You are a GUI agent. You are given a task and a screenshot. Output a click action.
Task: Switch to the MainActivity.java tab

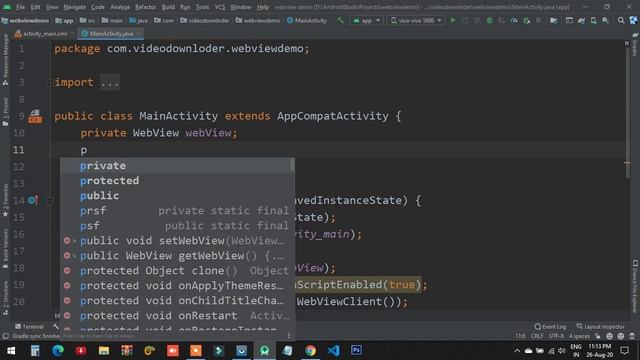110,33
